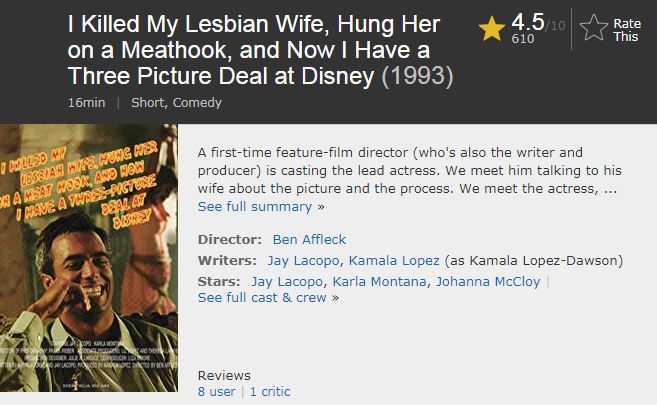Open the movie poster thumbnail
This screenshot has height=405, width=657.
point(88,258)
